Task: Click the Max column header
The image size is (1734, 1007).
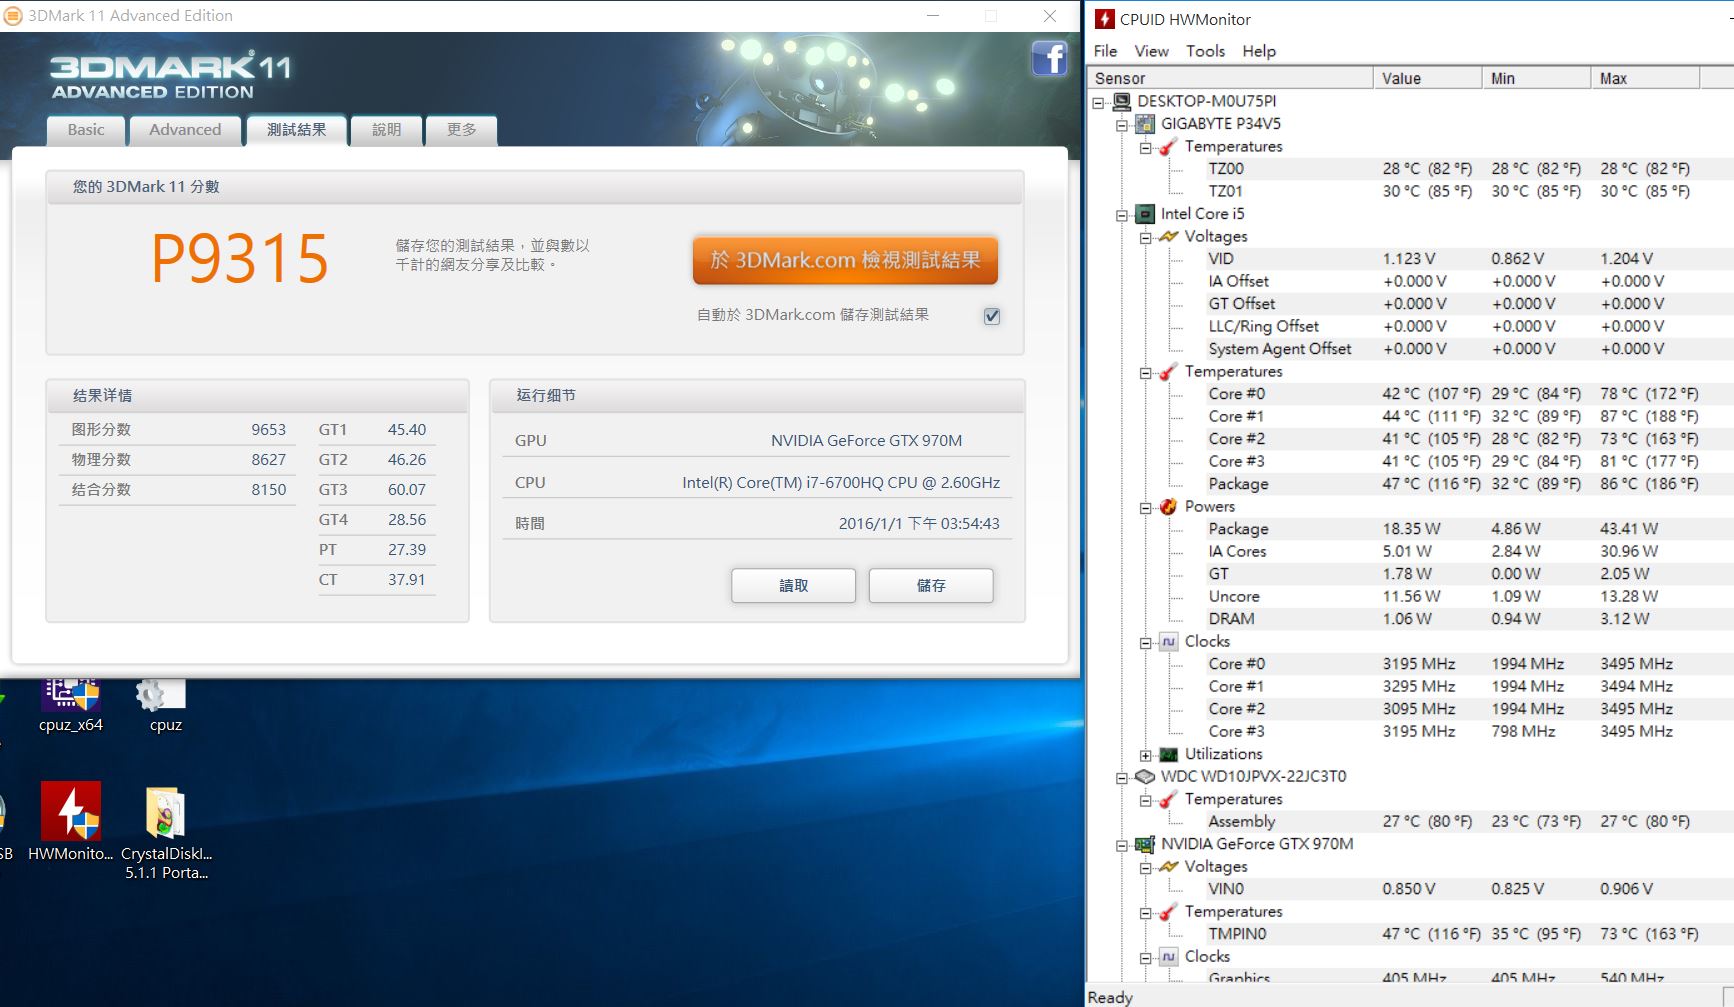Action: (x=1645, y=78)
